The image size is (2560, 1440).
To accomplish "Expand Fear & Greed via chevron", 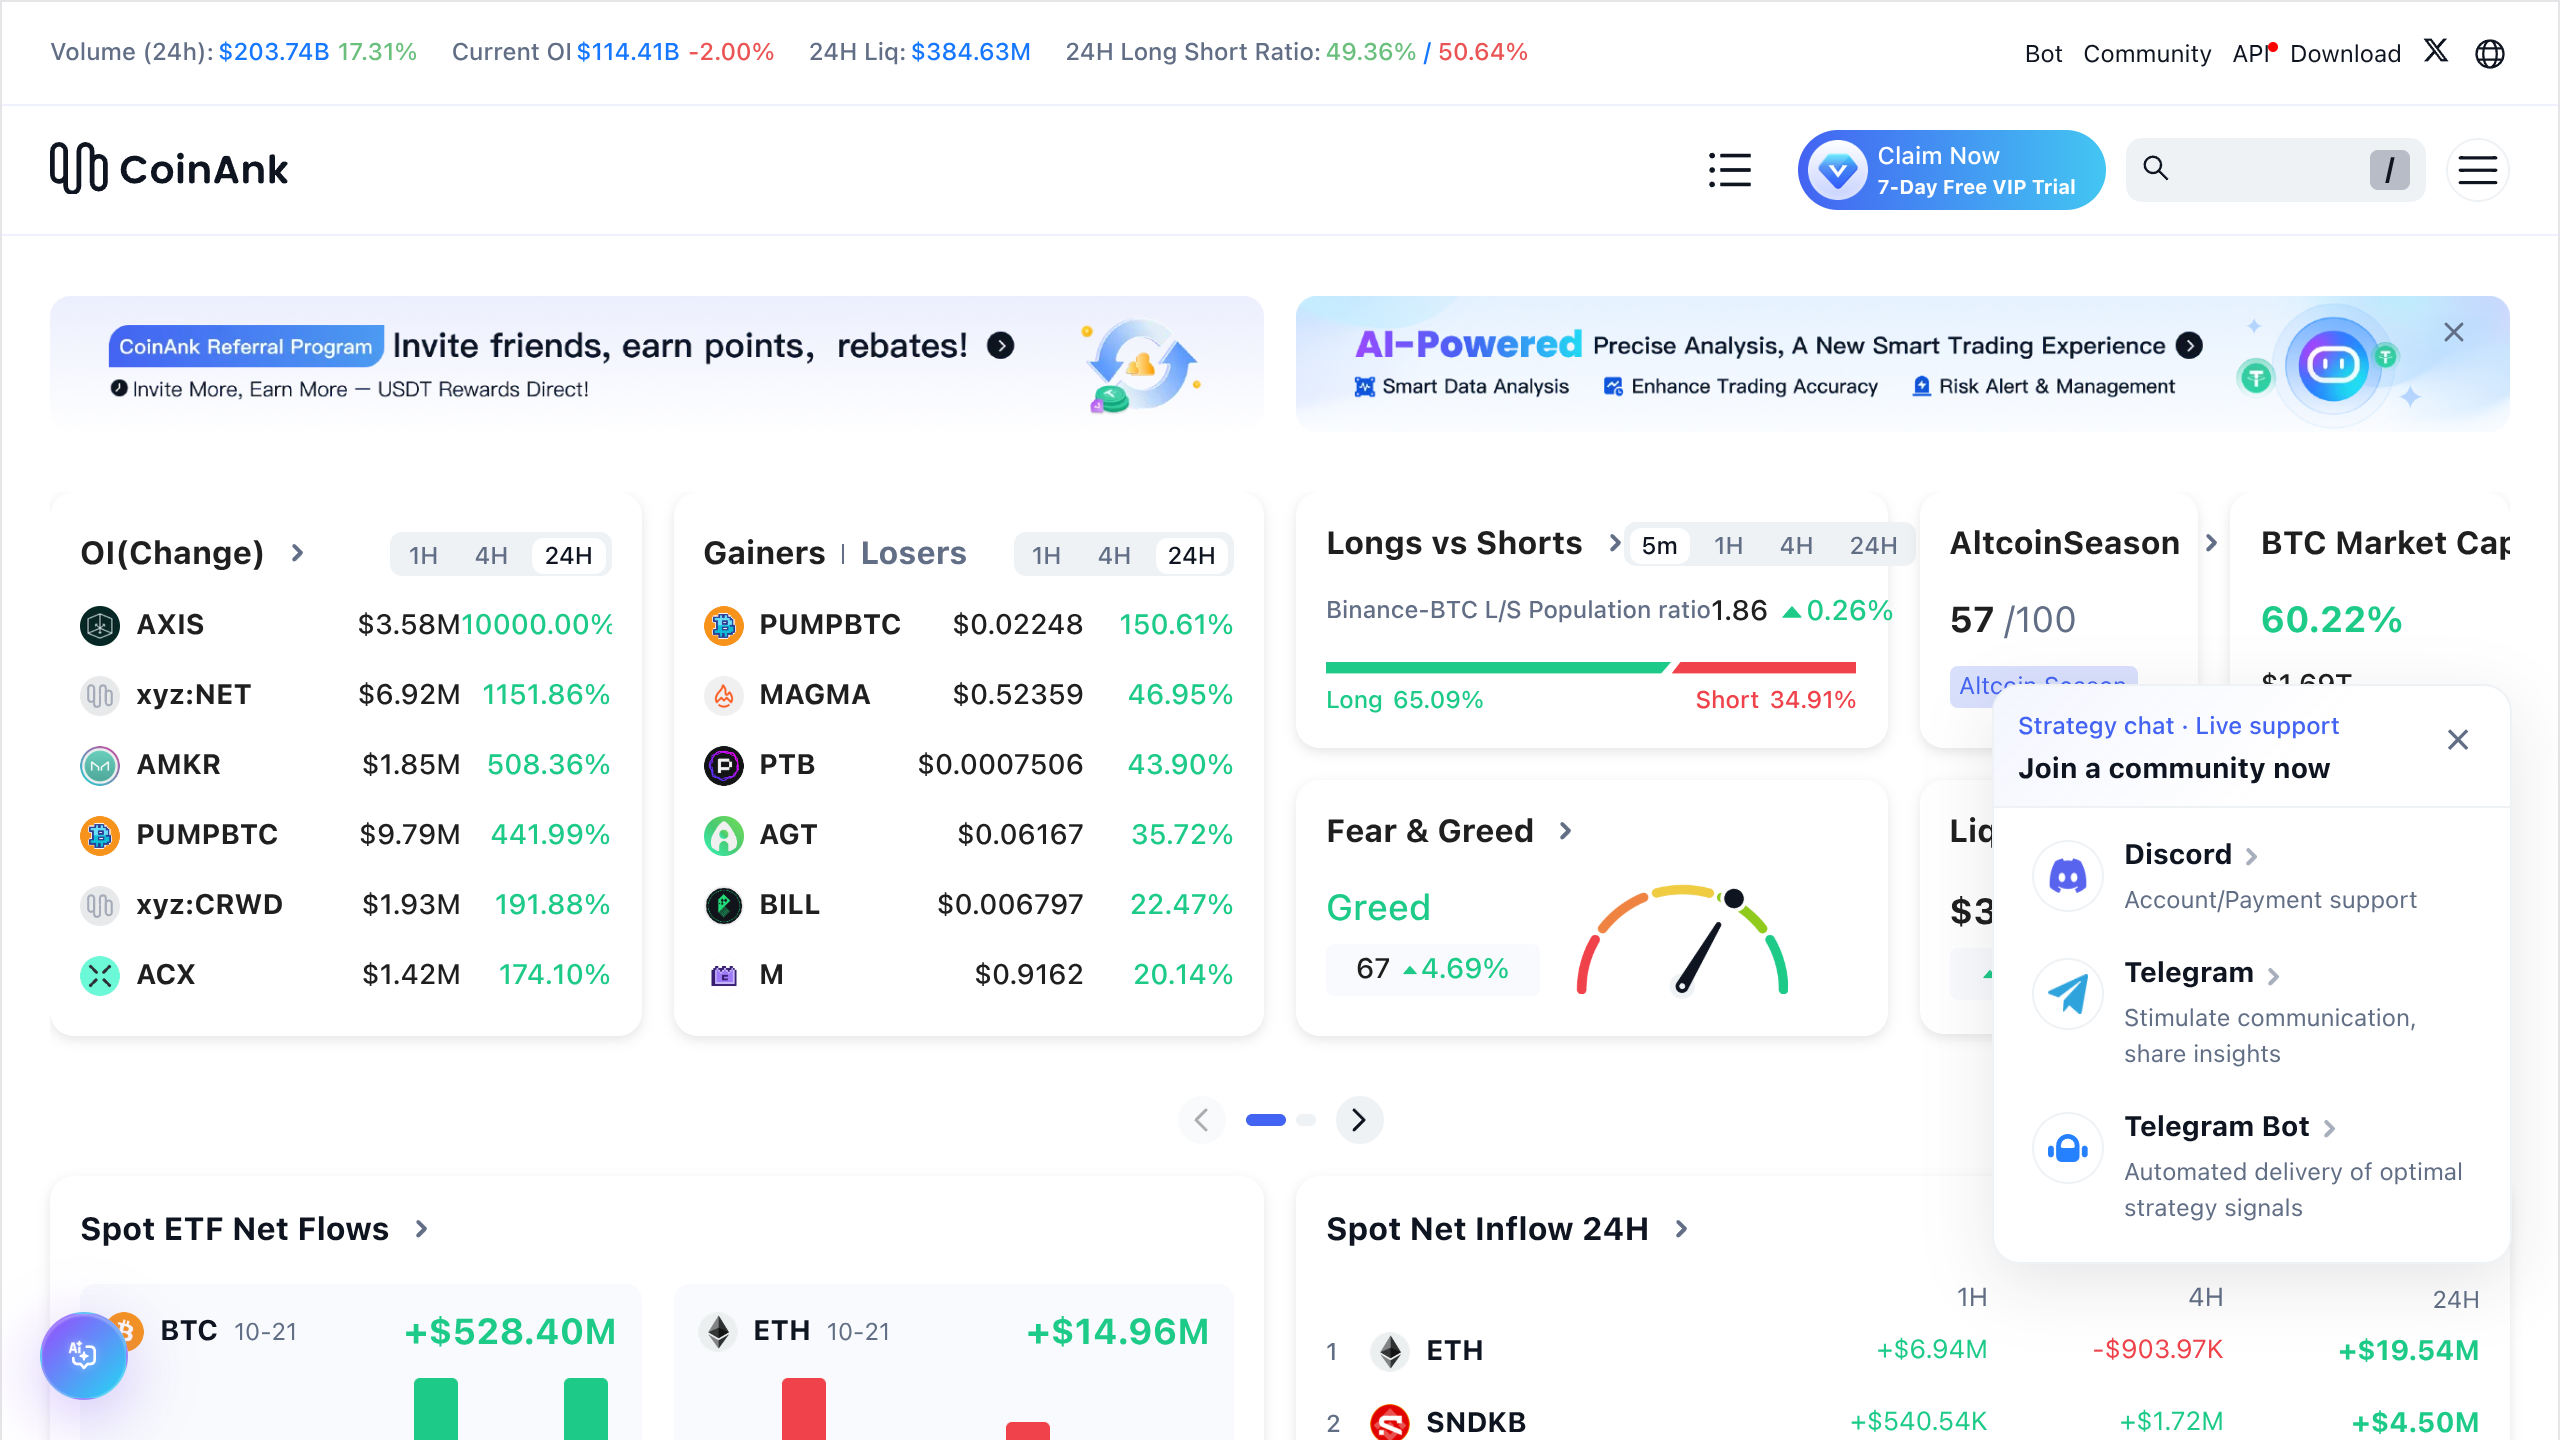I will click(x=1566, y=831).
